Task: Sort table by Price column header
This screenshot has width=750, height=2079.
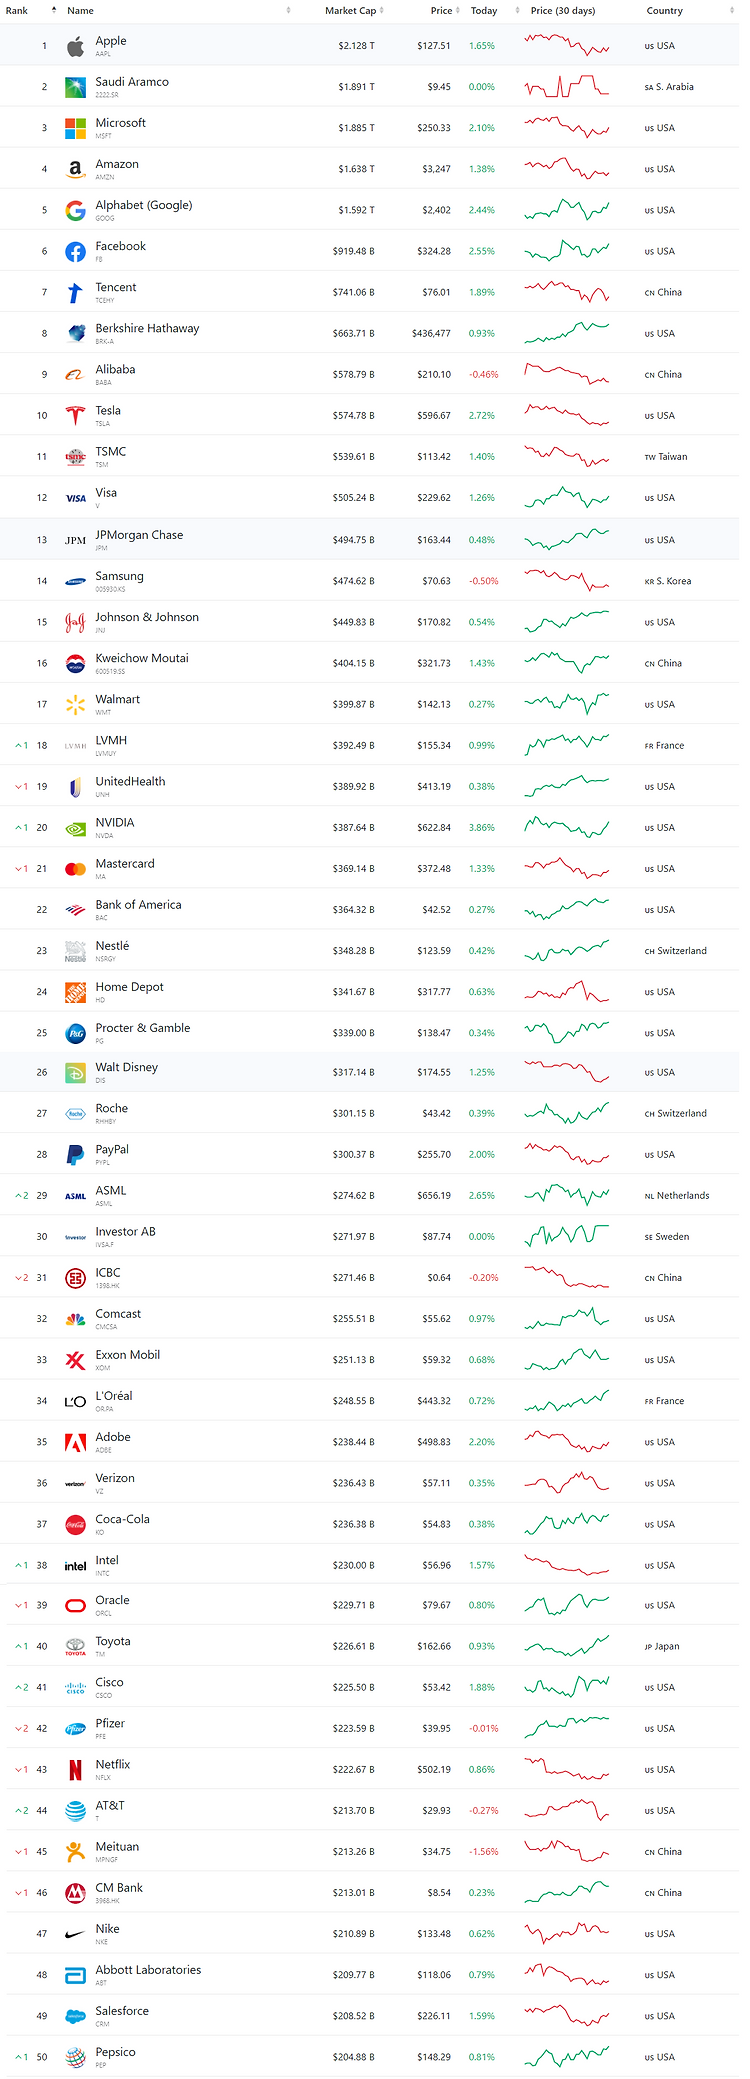Action: click(441, 11)
